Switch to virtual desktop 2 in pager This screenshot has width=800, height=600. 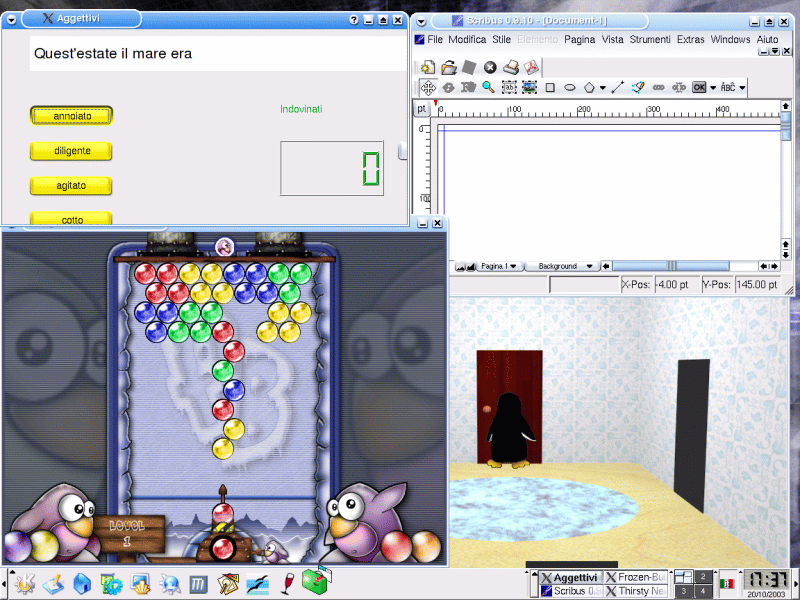tap(703, 577)
